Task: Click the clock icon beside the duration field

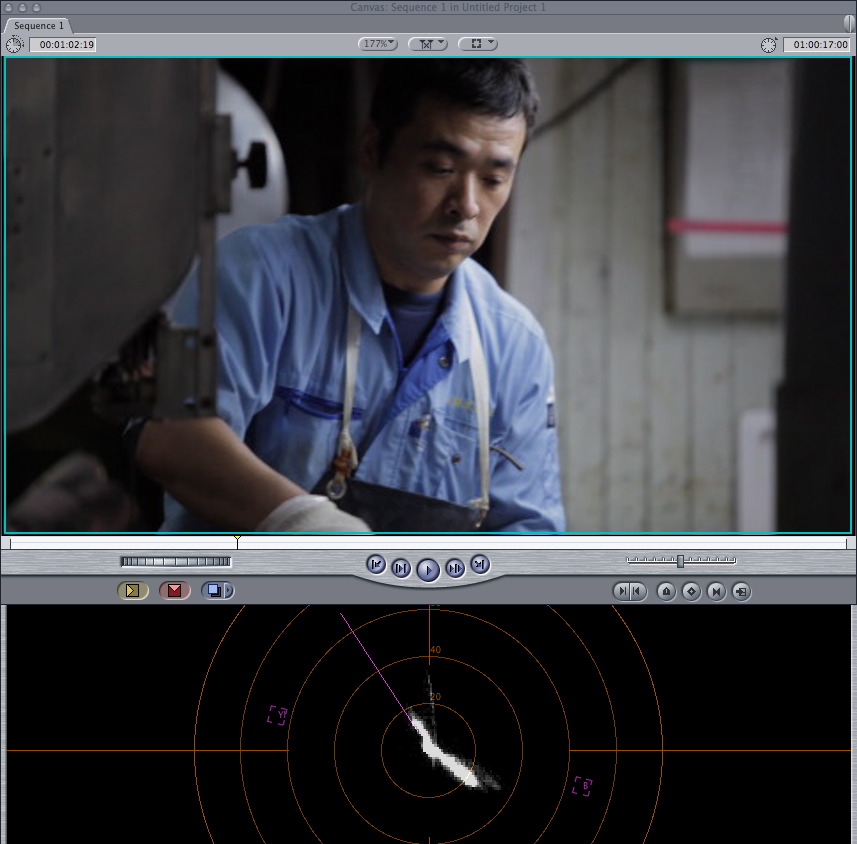Action: 15,44
